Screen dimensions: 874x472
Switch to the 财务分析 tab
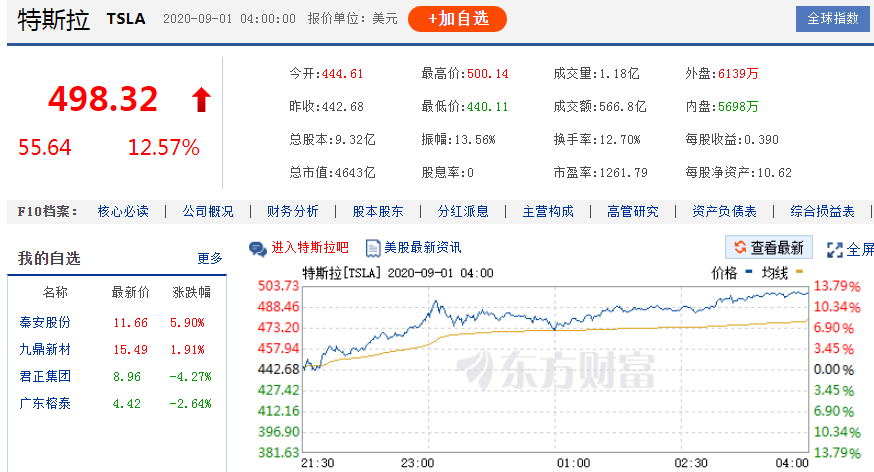pos(292,211)
